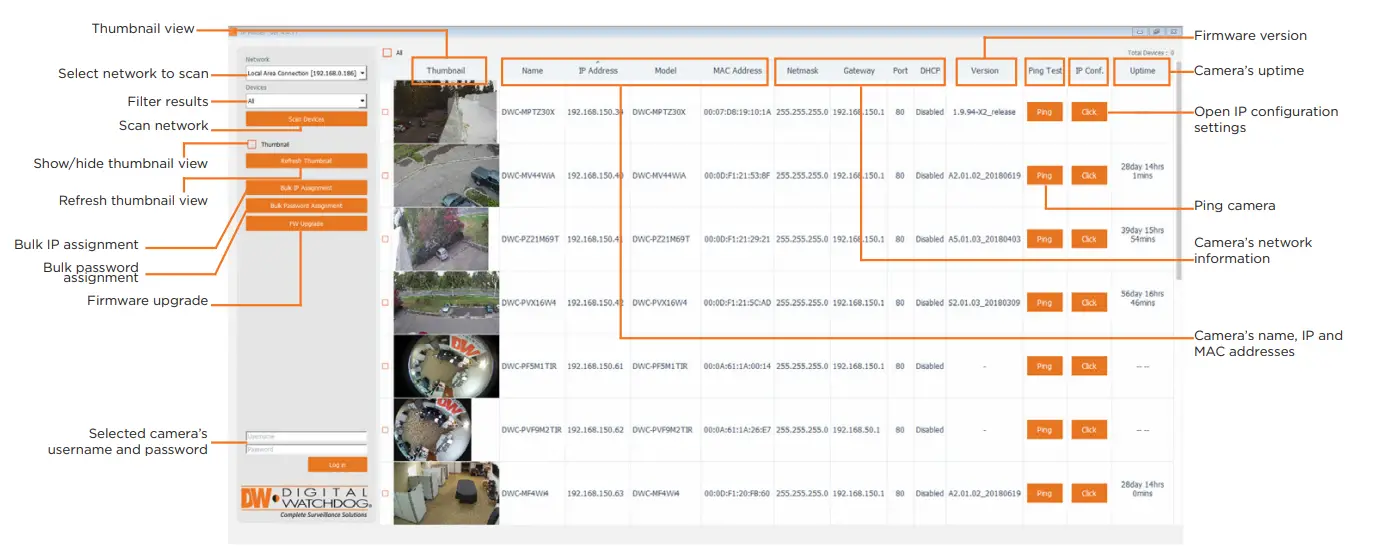Select MAC address 00:0A:61:1A:00:14
Image resolution: width=1373 pixels, height=554 pixels.
point(737,366)
